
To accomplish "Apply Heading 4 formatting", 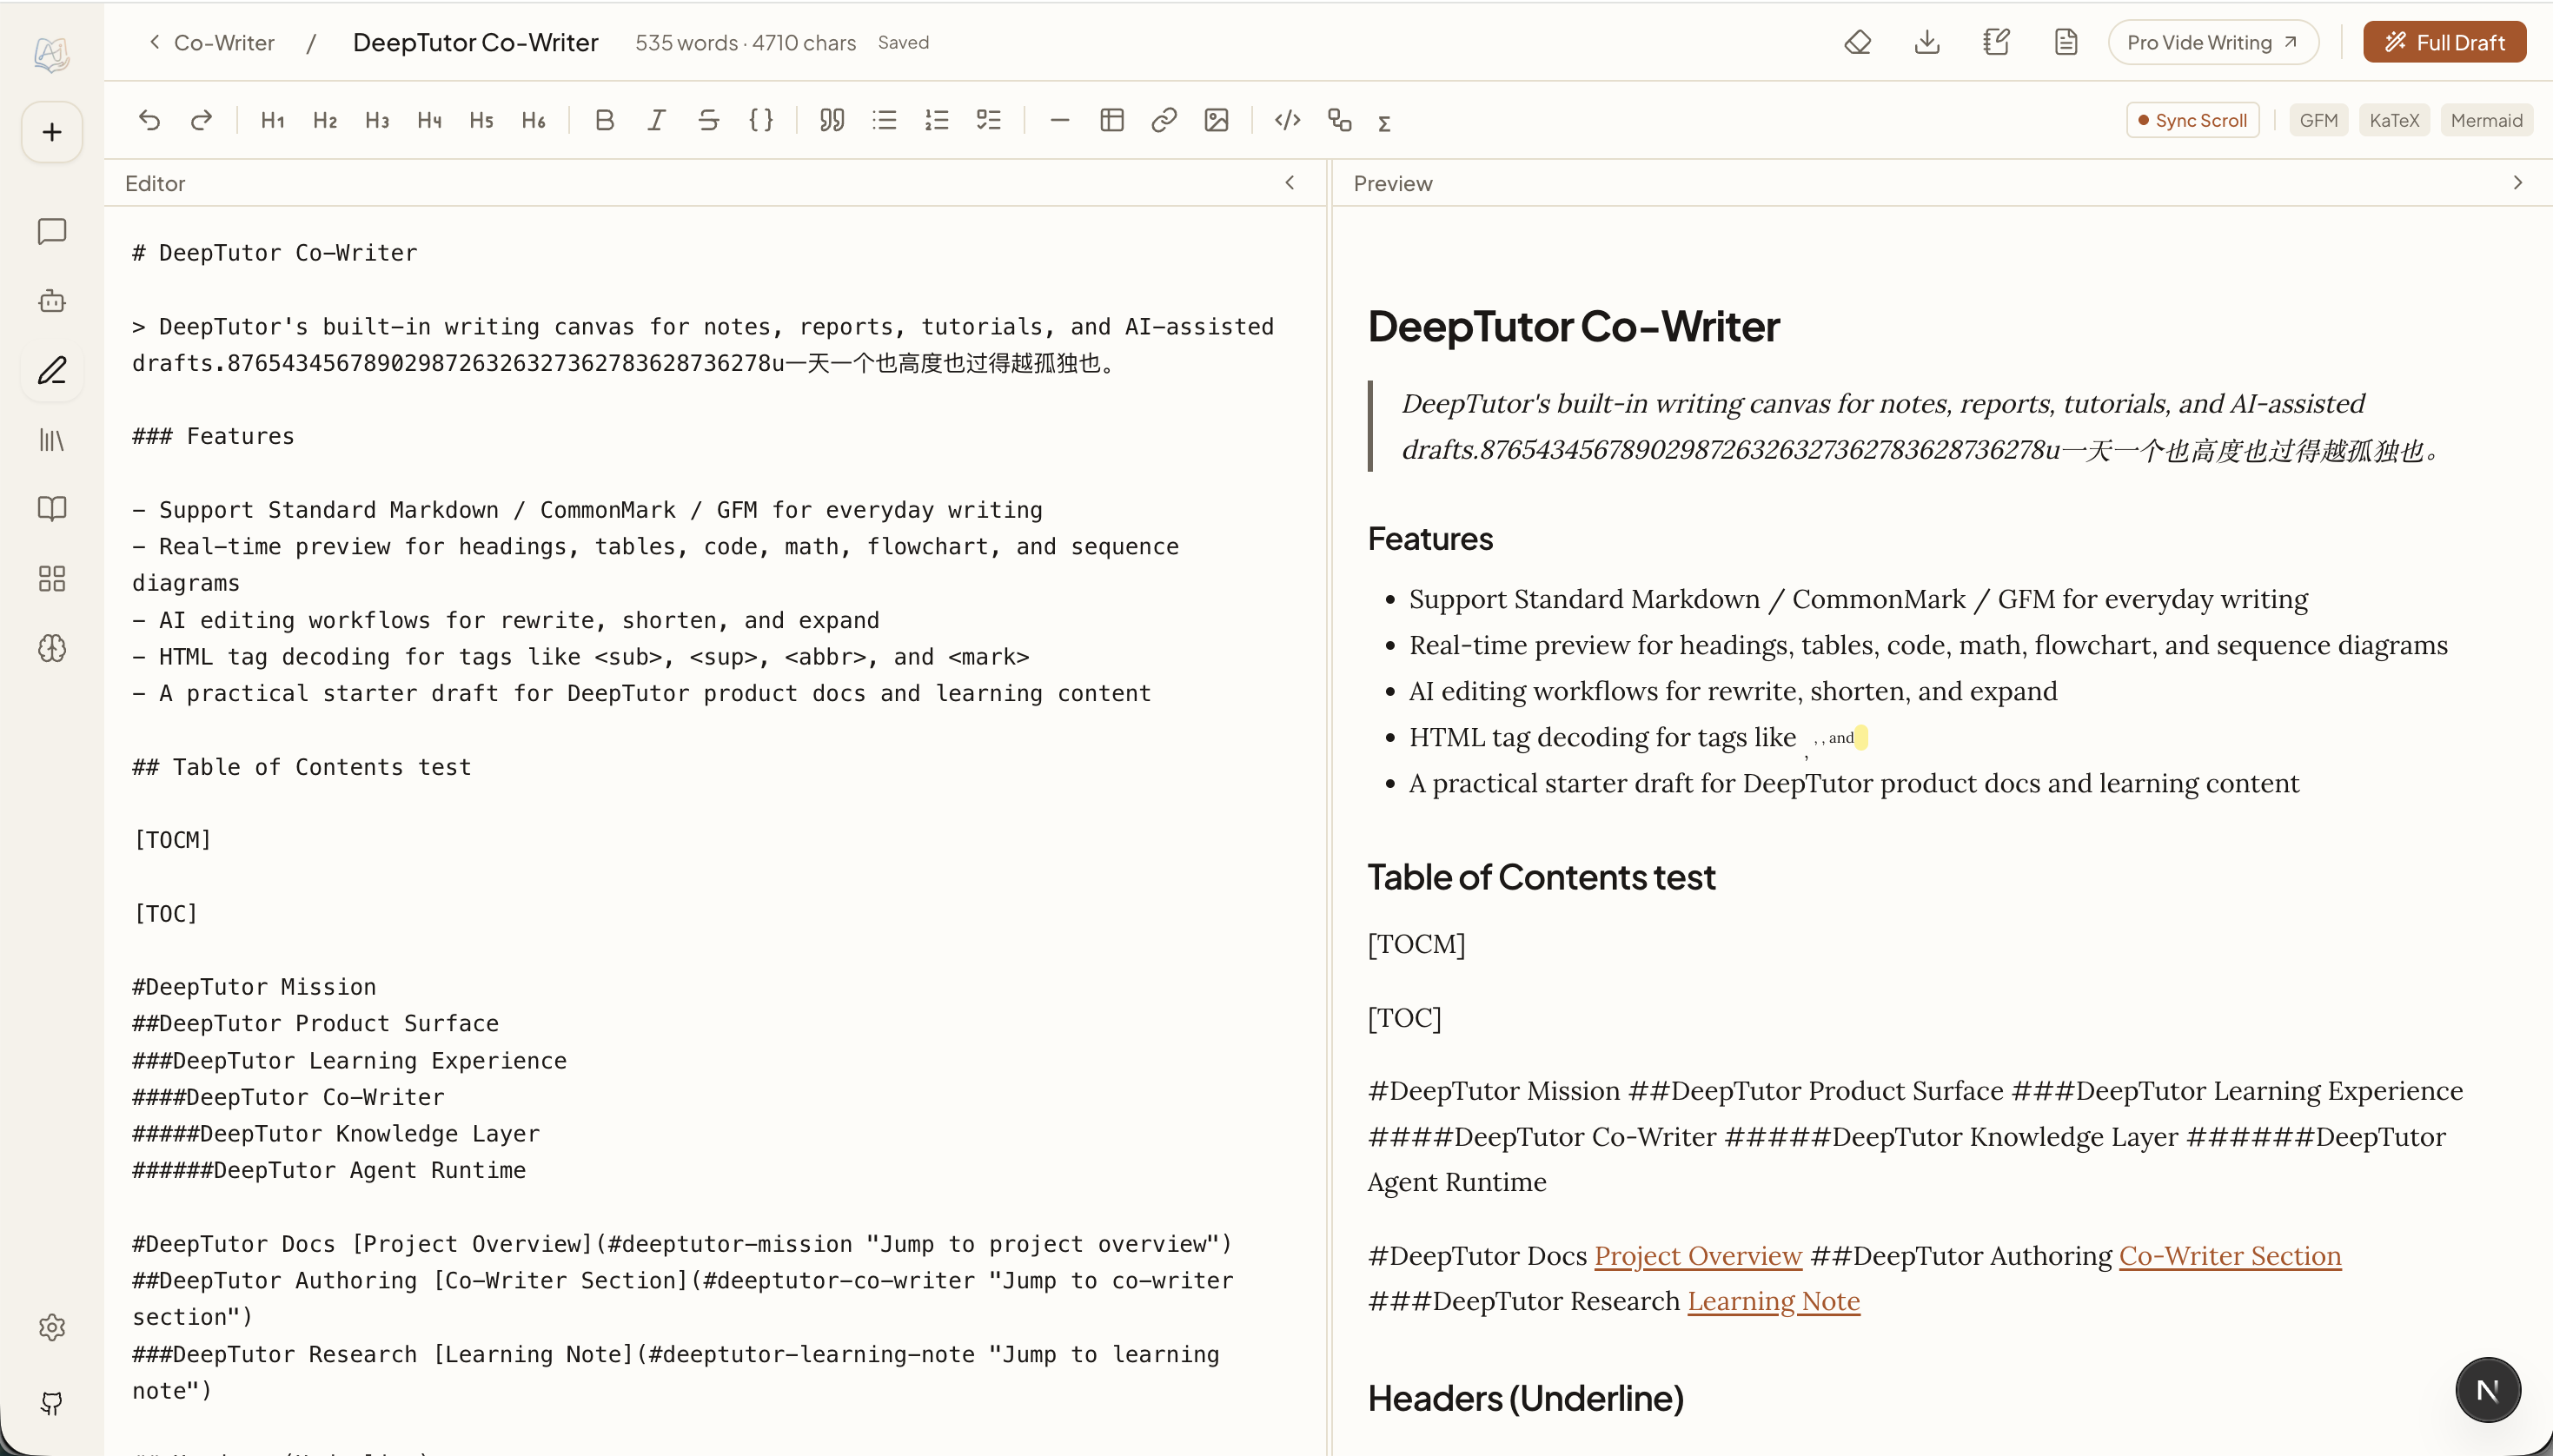I will (429, 120).
